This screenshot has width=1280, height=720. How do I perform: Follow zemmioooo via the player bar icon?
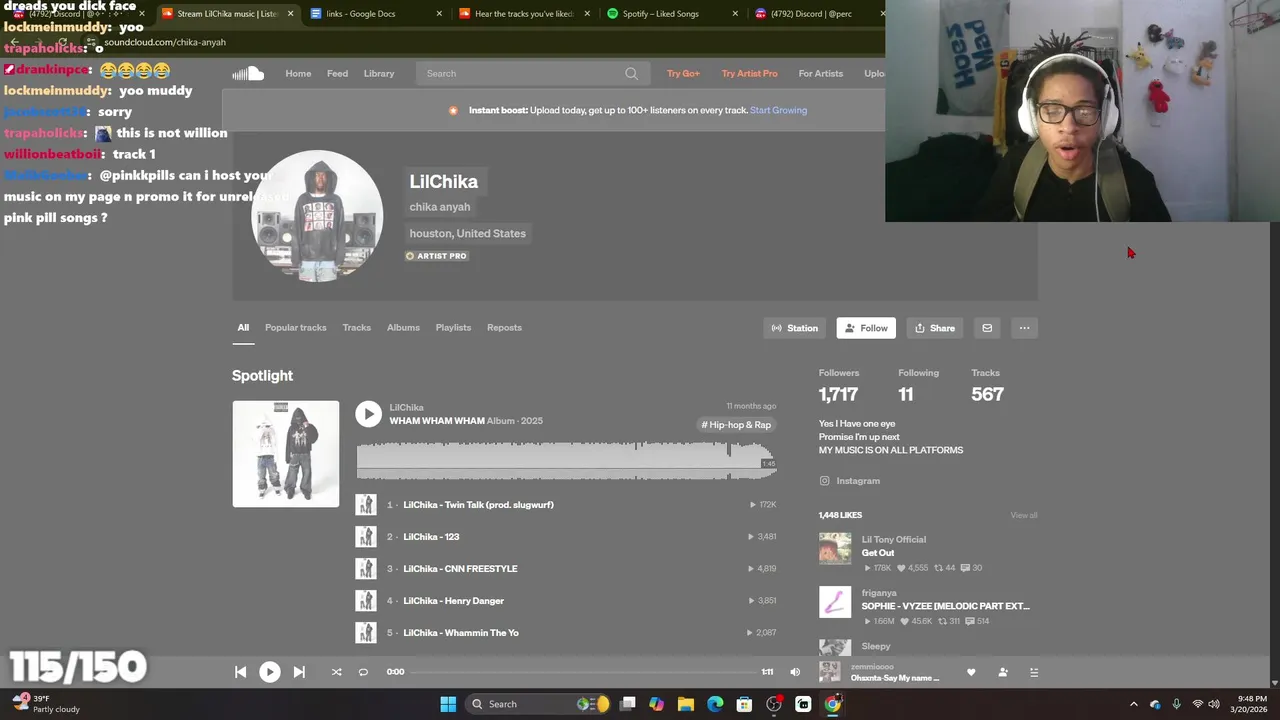tap(1003, 672)
